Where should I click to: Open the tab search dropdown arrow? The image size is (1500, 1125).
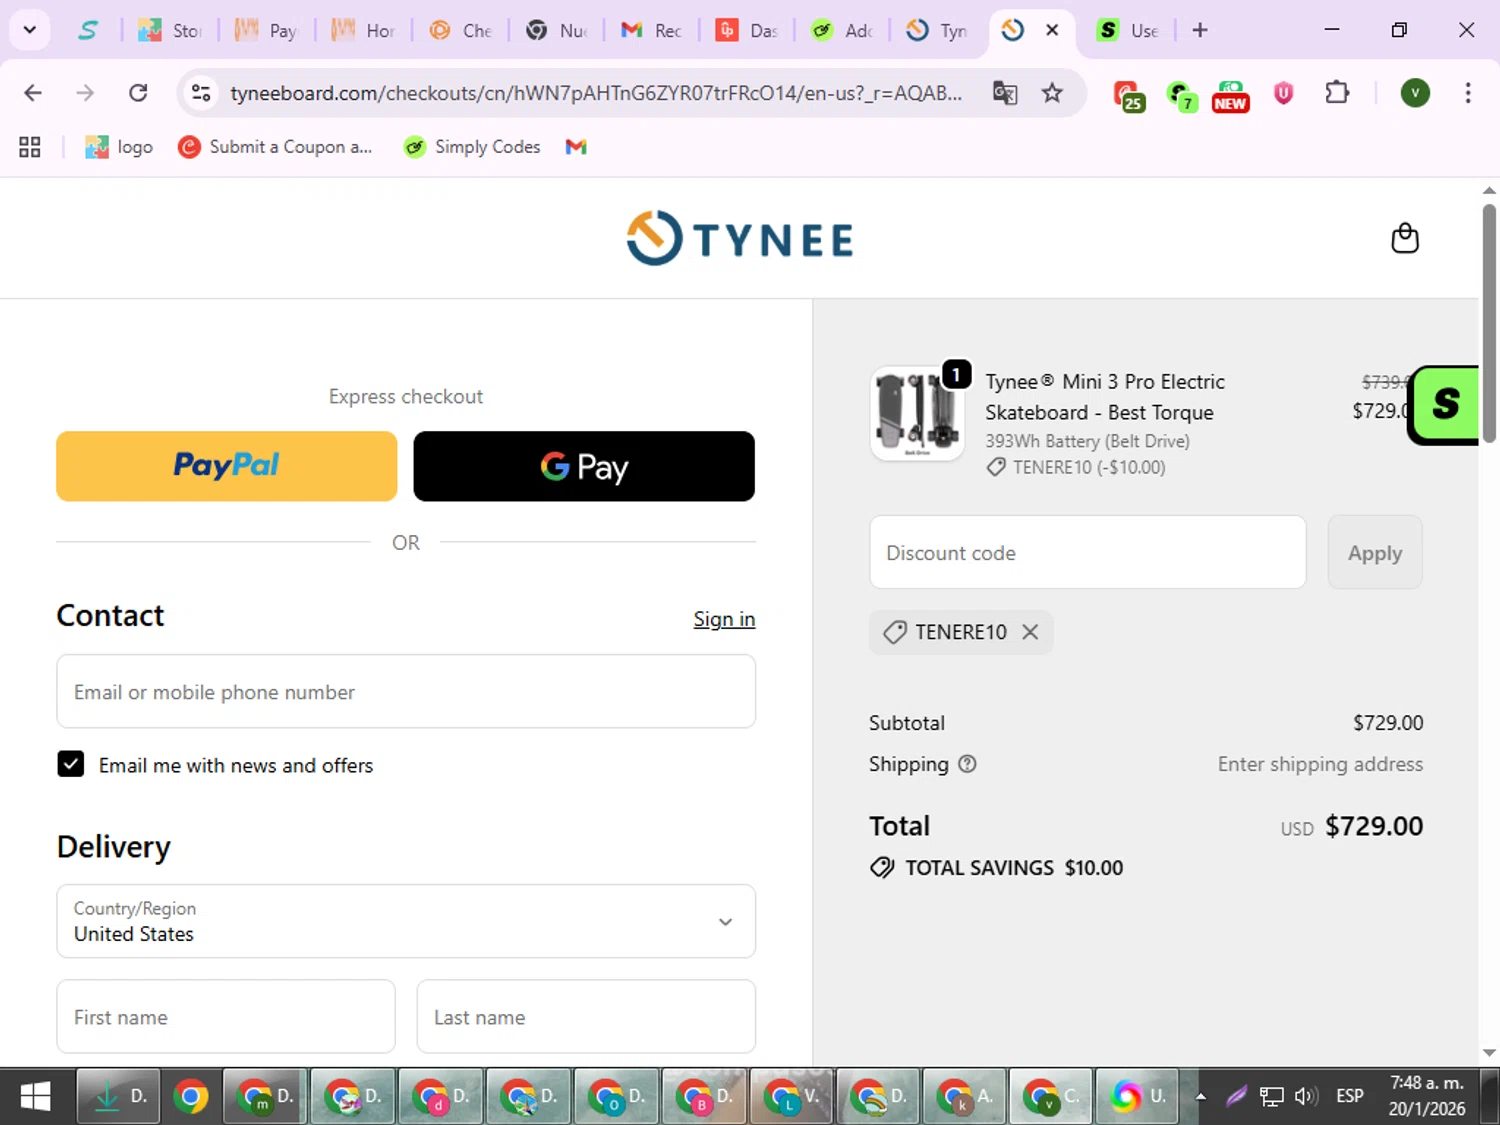30,30
